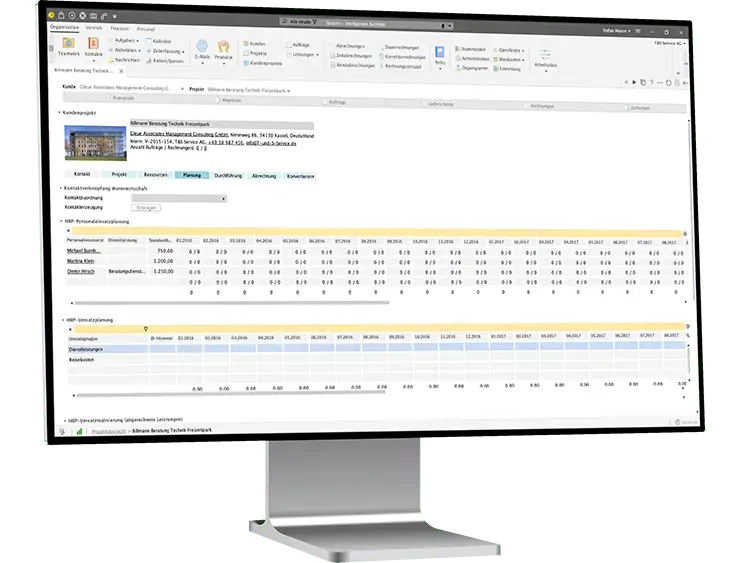Click the microphone icon in search bar

point(443,26)
